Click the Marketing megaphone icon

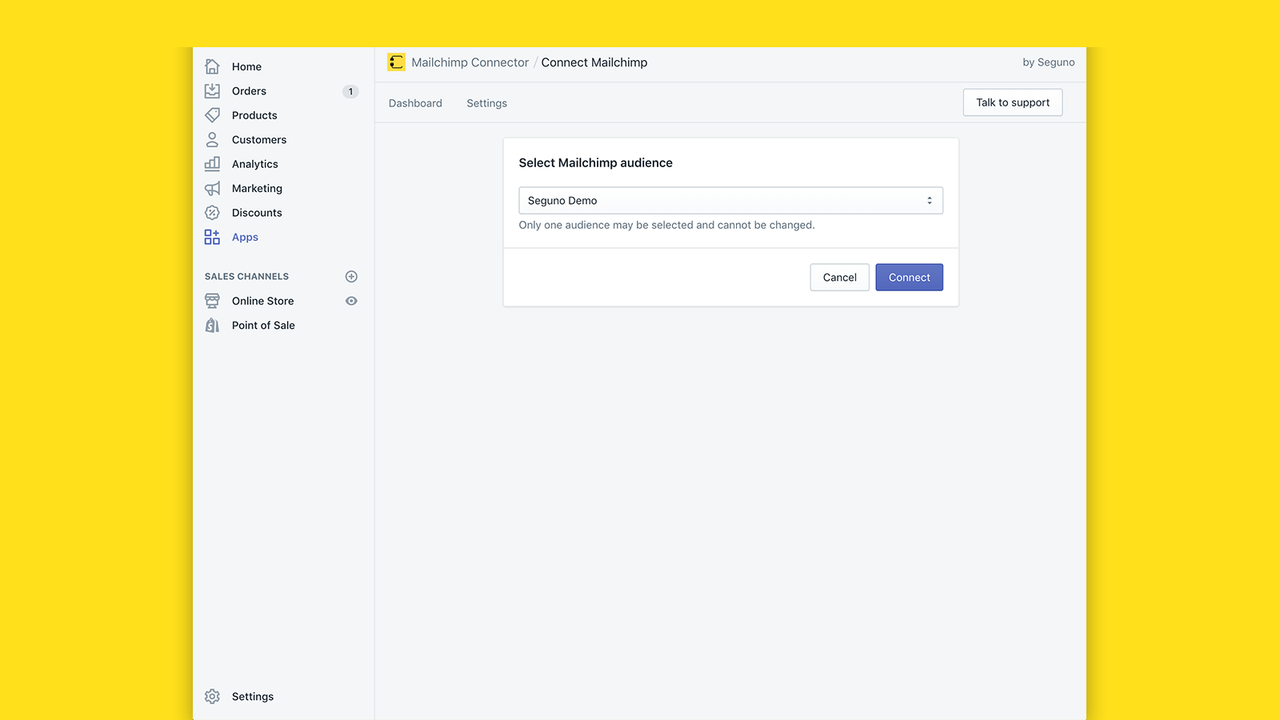click(x=212, y=188)
